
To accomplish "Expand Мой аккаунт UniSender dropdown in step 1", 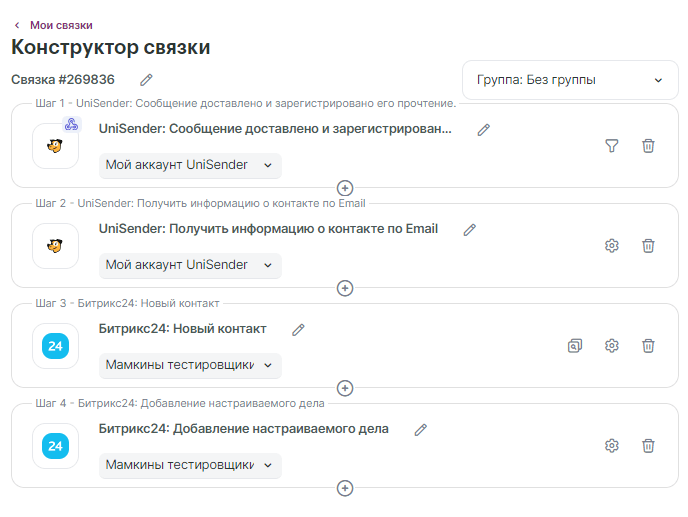I will [x=190, y=165].
